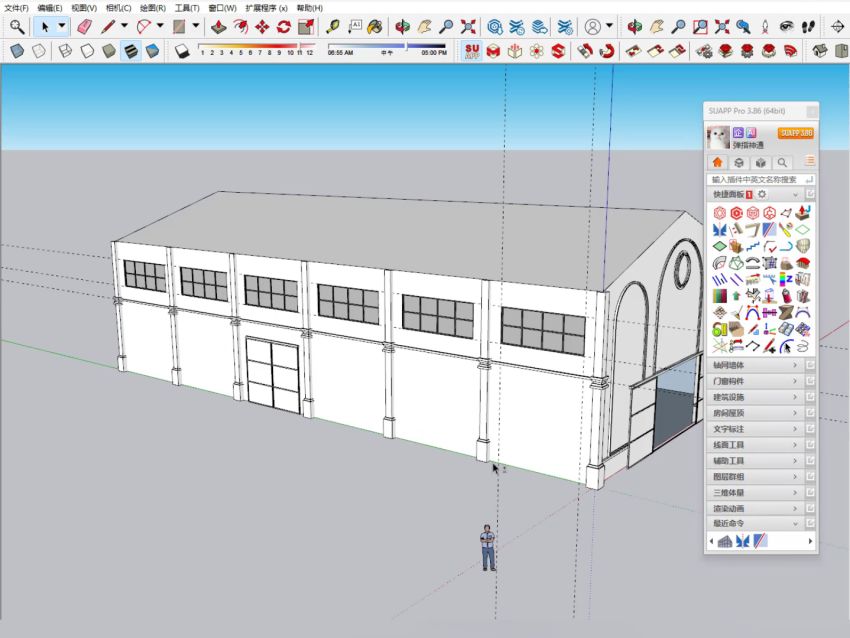Expand the 轴网墙体 section
This screenshot has height=638, width=850.
click(756, 365)
